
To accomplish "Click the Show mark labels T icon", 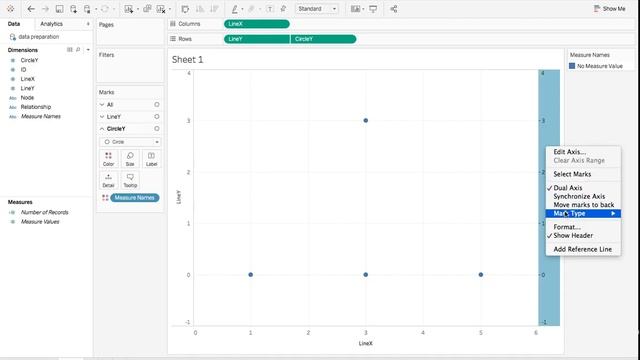I will point(270,9).
